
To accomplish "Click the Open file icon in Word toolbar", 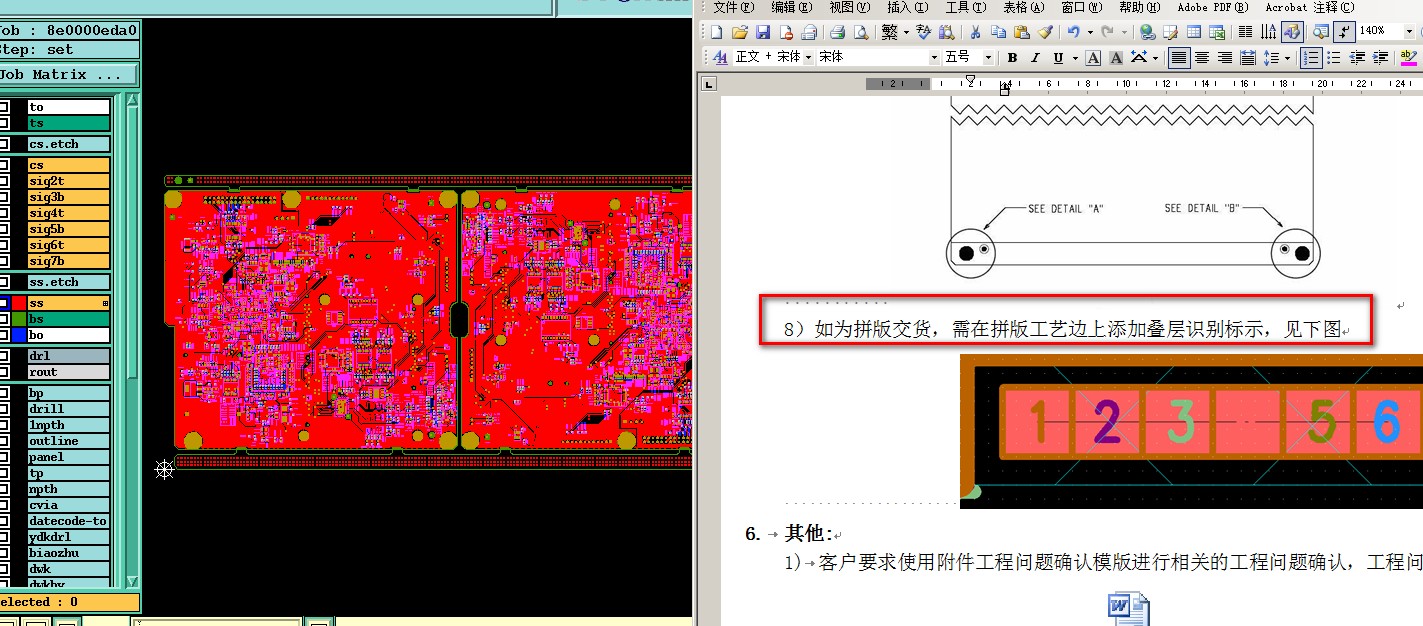I will pyautogui.click(x=739, y=32).
